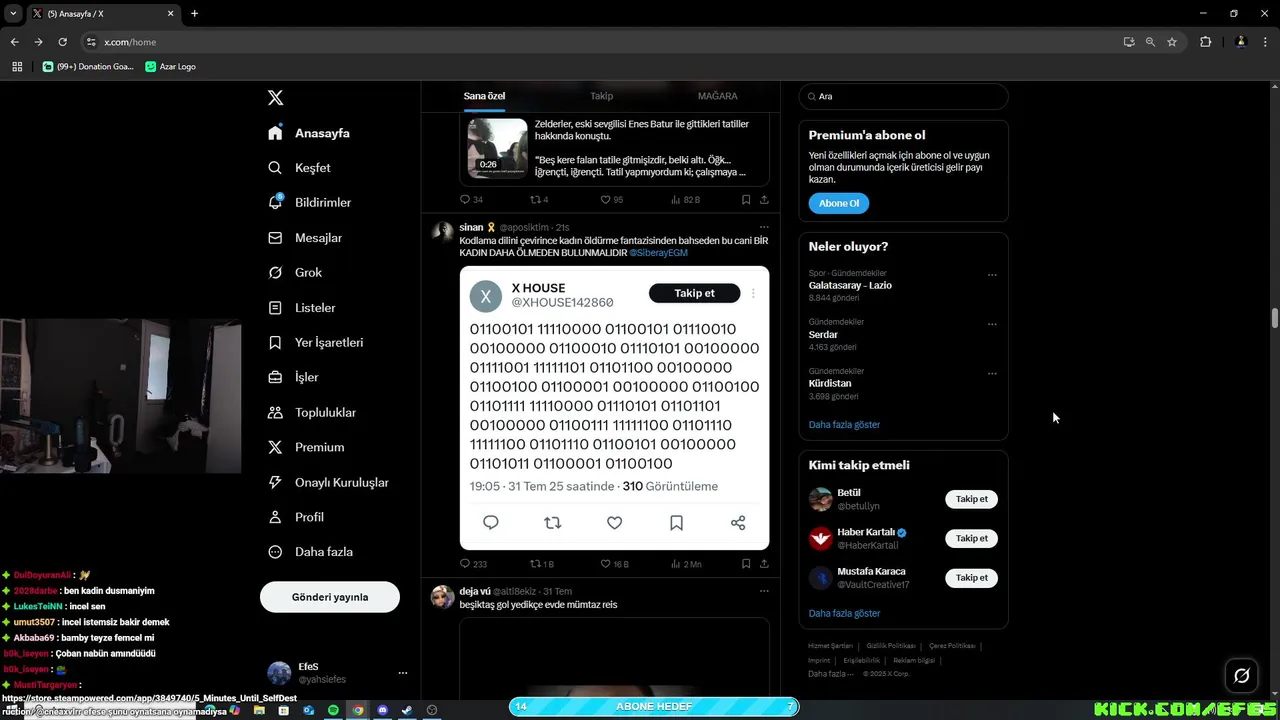This screenshot has width=1280, height=720.
Task: Follow Betül with Takip et
Action: [x=971, y=499]
